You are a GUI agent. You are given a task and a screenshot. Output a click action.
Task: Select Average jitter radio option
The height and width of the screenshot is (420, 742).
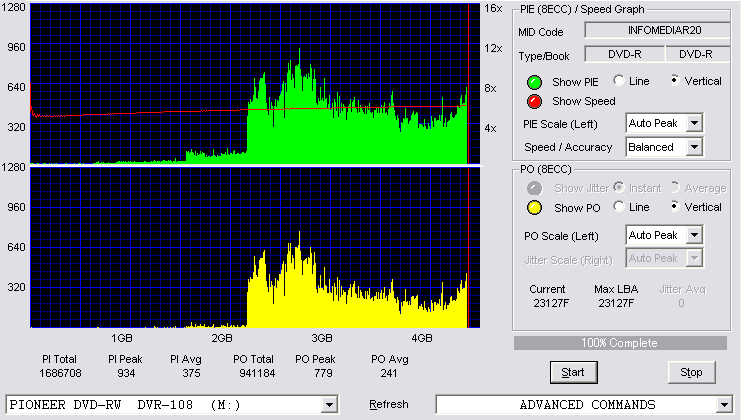pyautogui.click(x=675, y=187)
